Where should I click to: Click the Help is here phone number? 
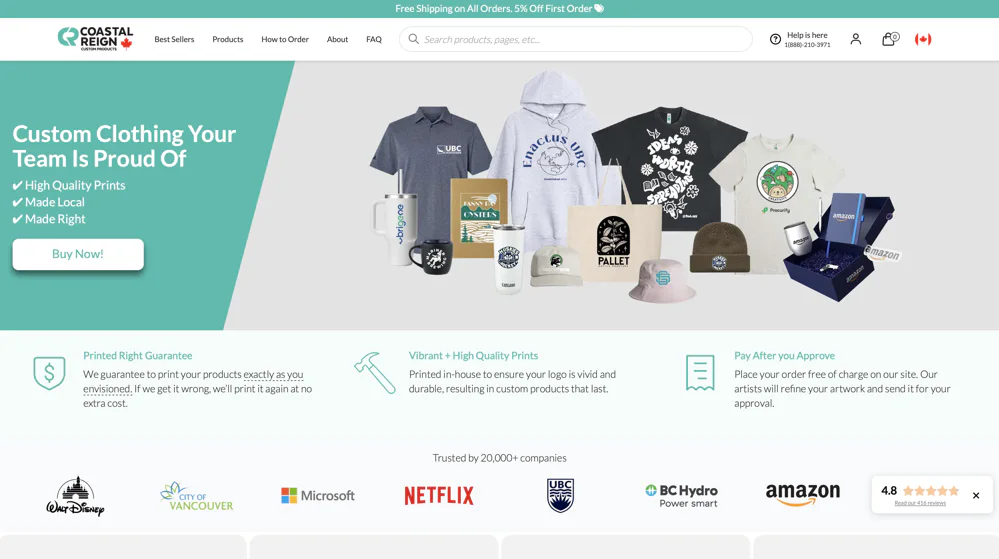tap(807, 45)
